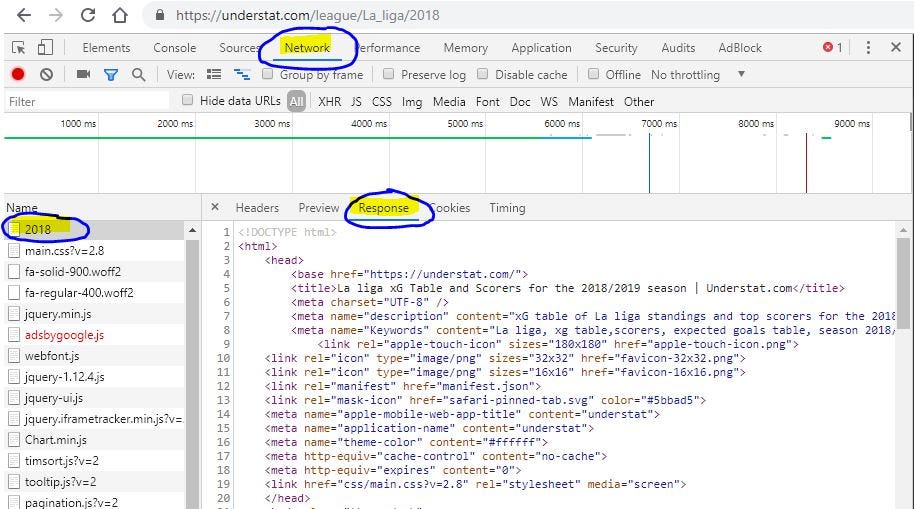Open the Elements panel tab

[106, 48]
